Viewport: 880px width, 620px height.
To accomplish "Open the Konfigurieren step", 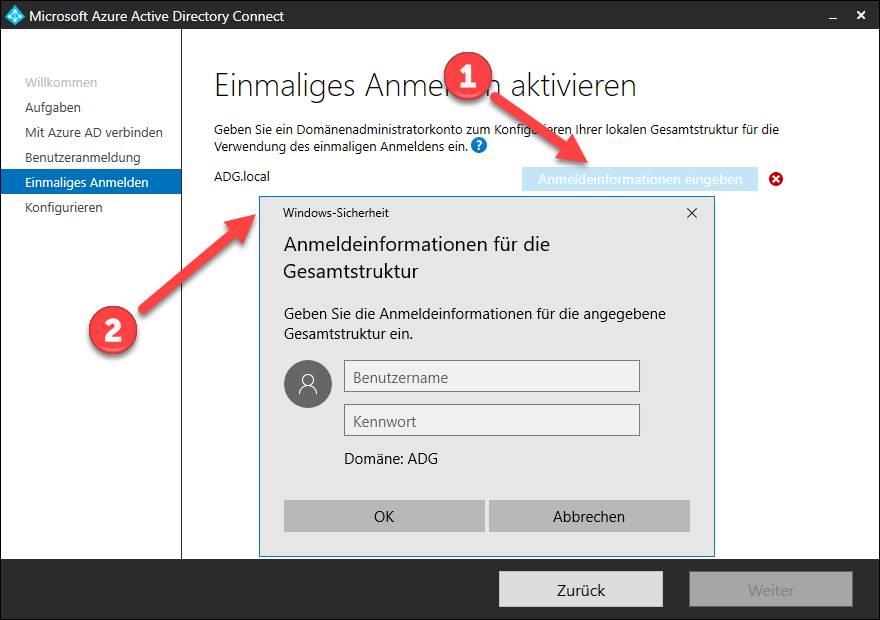I will pyautogui.click(x=64, y=208).
